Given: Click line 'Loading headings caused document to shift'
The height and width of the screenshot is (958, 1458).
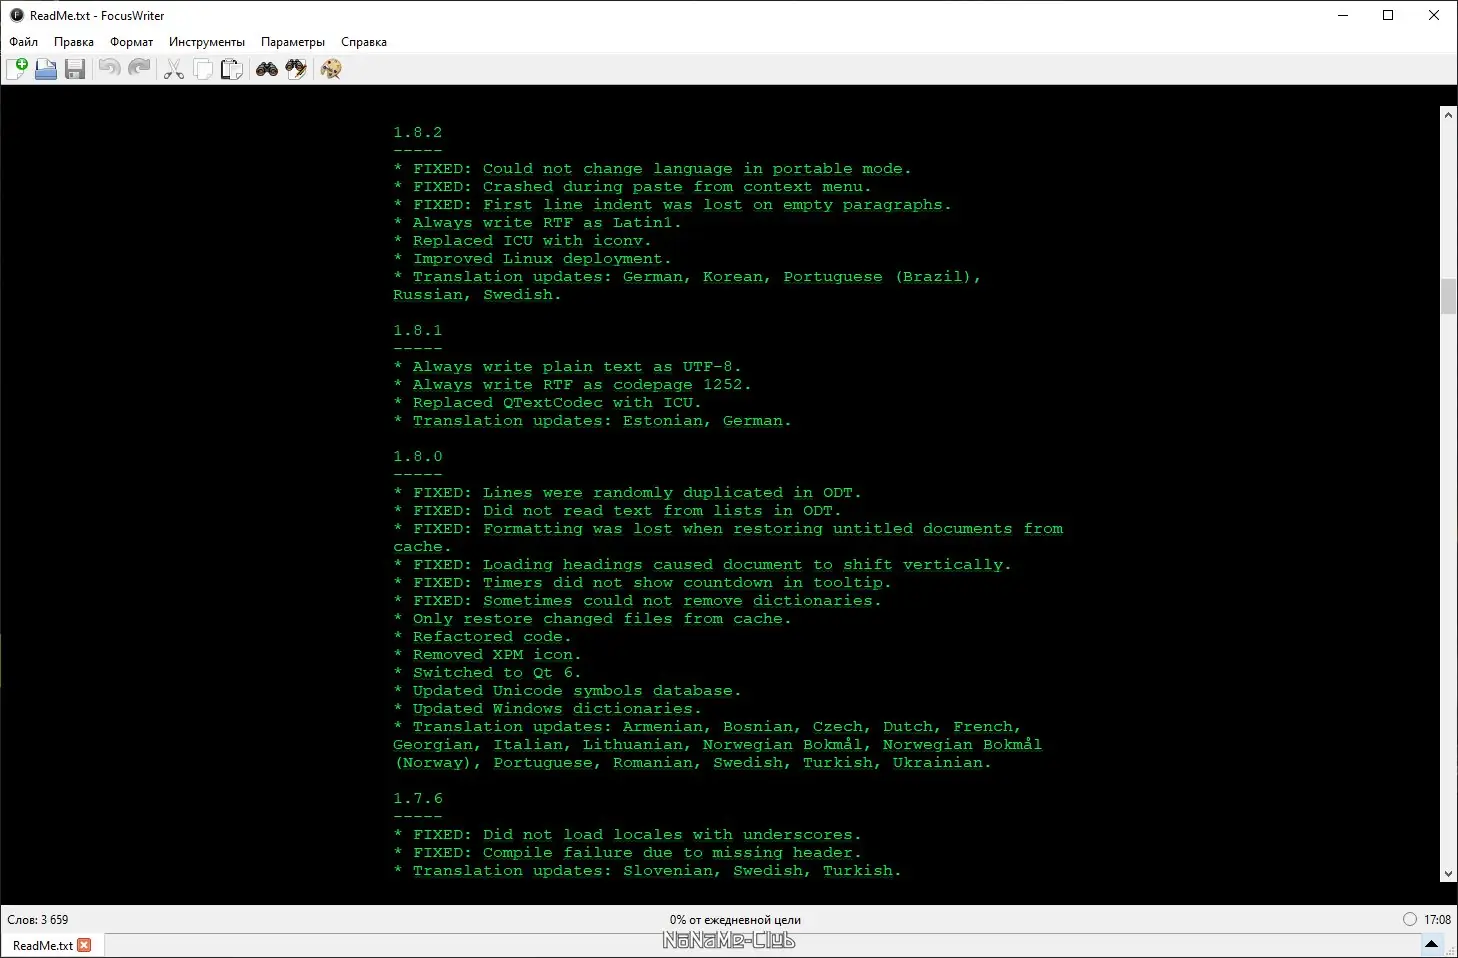Looking at the screenshot, I should click(x=703, y=565).
